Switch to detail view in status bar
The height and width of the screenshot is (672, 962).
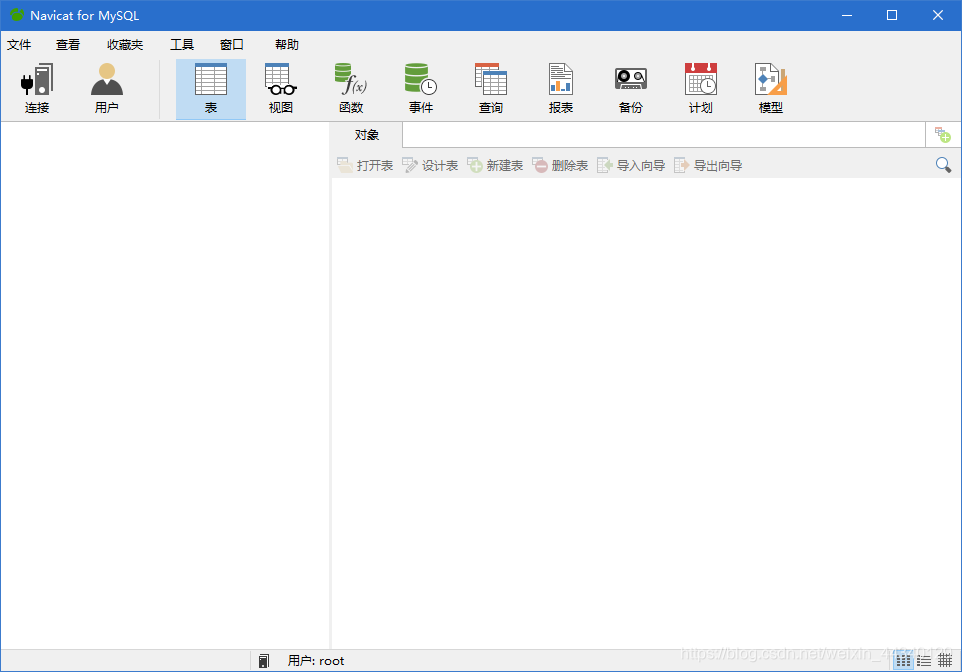(945, 661)
